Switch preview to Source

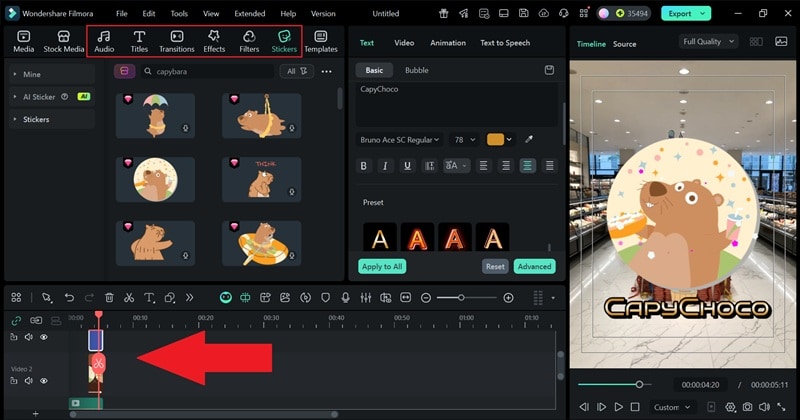[x=624, y=44]
